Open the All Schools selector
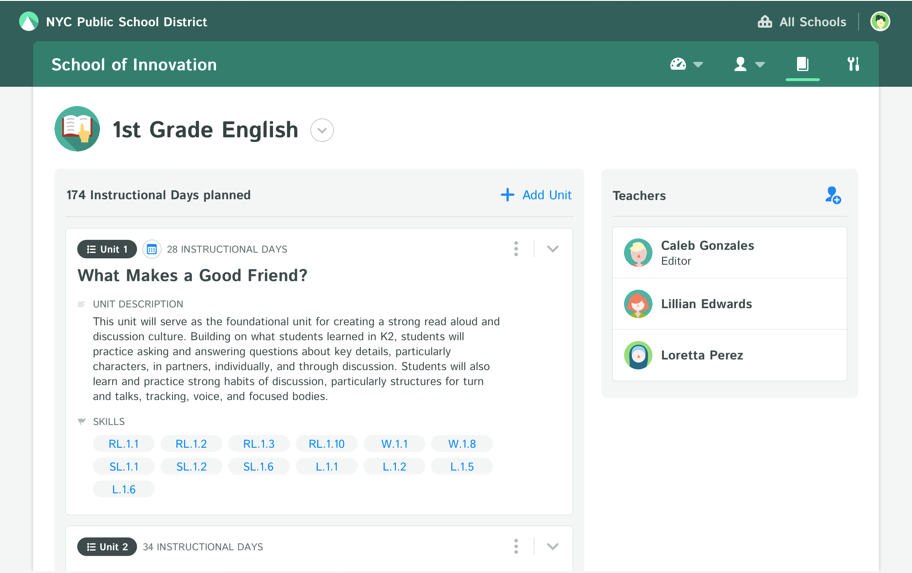The image size is (912, 573). pyautogui.click(x=801, y=22)
